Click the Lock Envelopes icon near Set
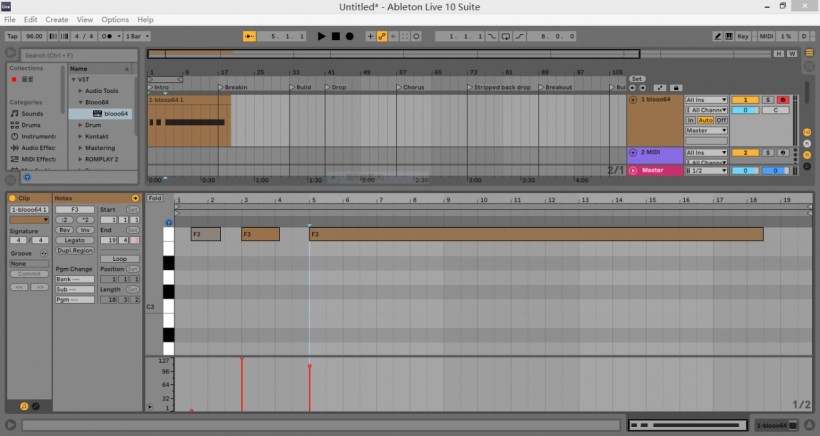The height and width of the screenshot is (436, 820). 675,87
